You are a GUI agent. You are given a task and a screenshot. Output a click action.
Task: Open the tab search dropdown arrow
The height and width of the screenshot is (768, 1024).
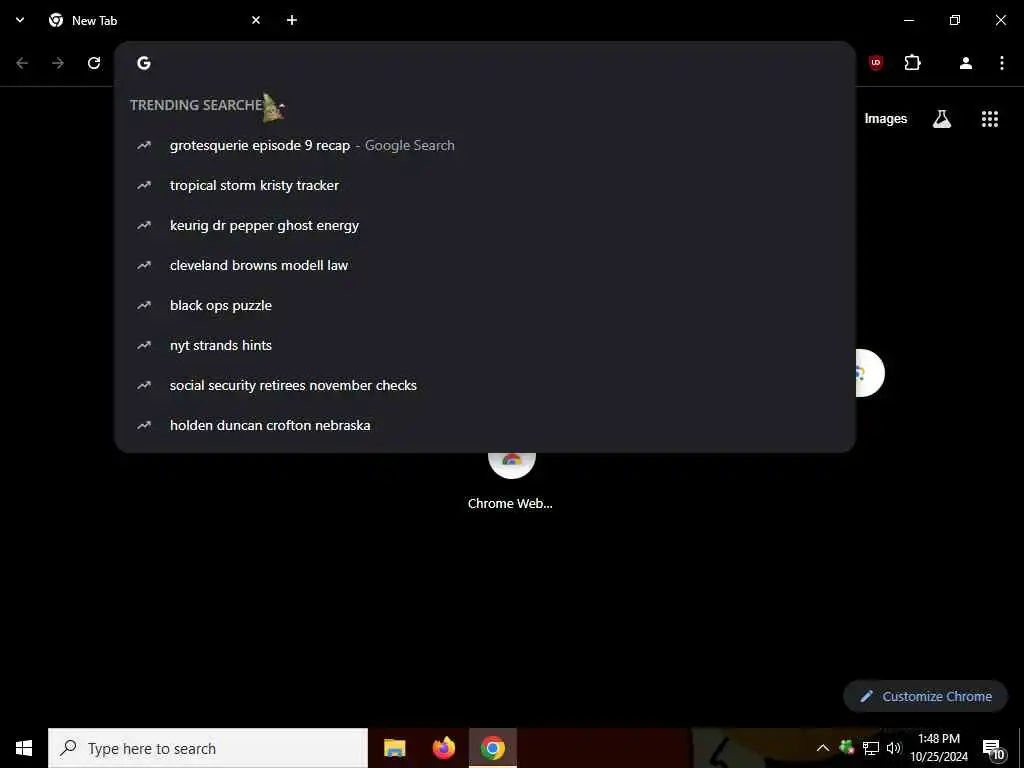(20, 20)
